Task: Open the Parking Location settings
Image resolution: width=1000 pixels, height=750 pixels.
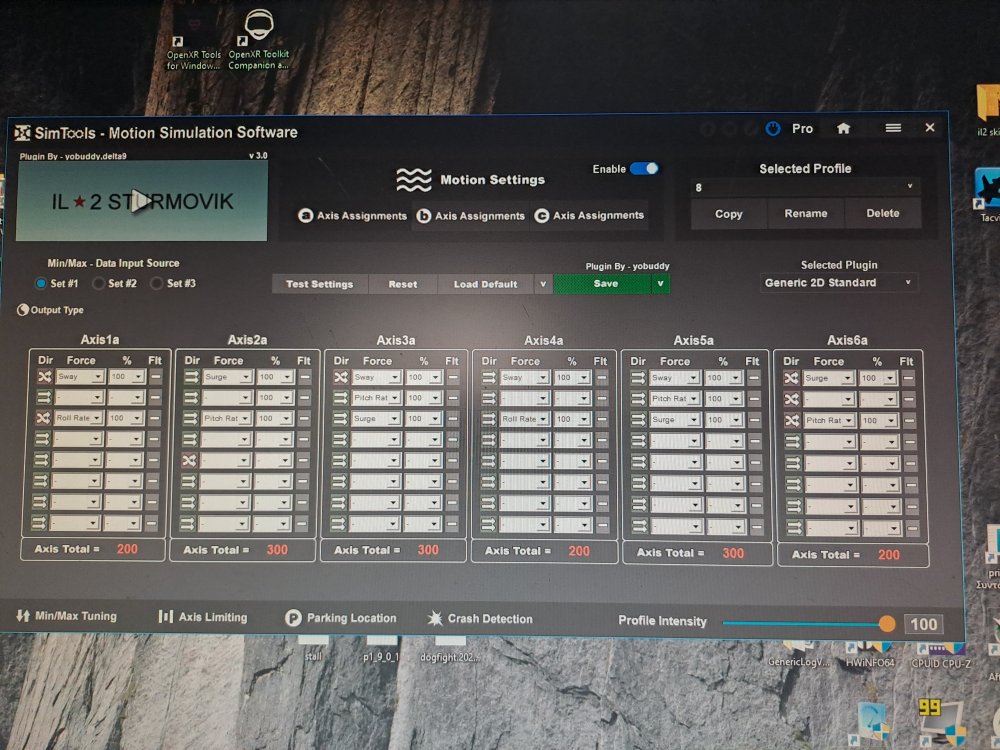Action: click(341, 618)
